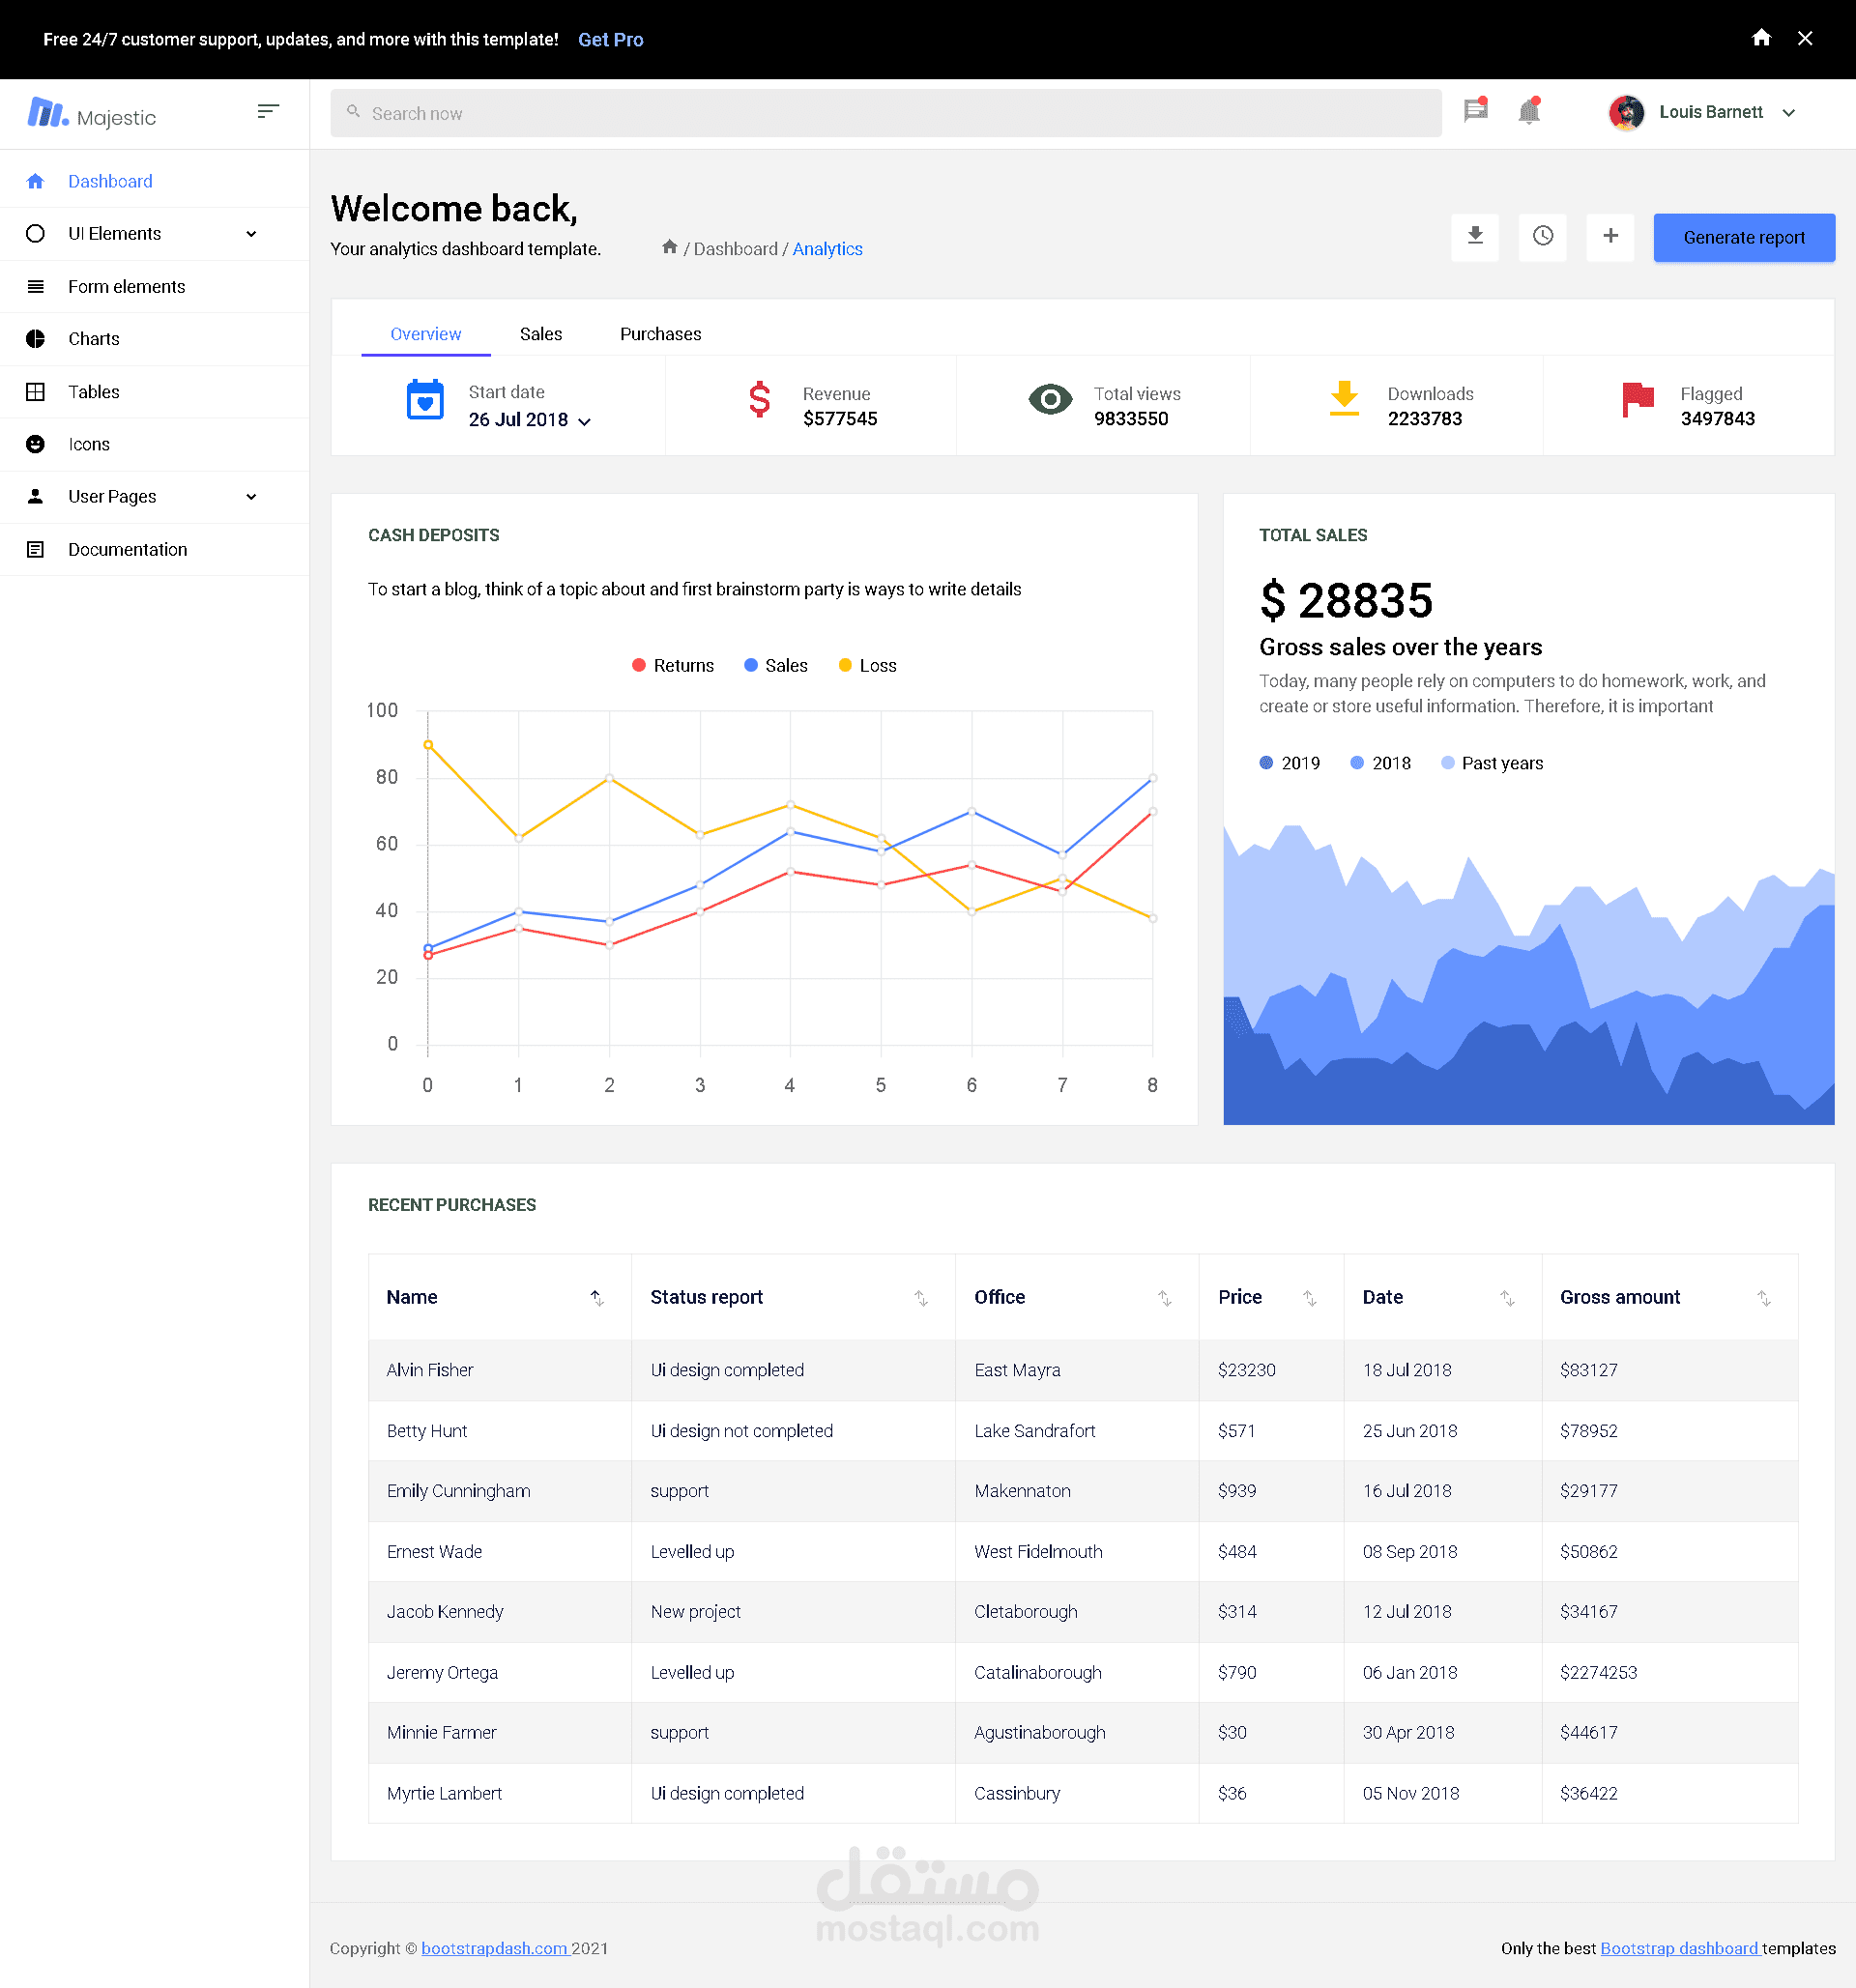Viewport: 1856px width, 1988px height.
Task: Click the plus add icon button
Action: pos(1609,237)
